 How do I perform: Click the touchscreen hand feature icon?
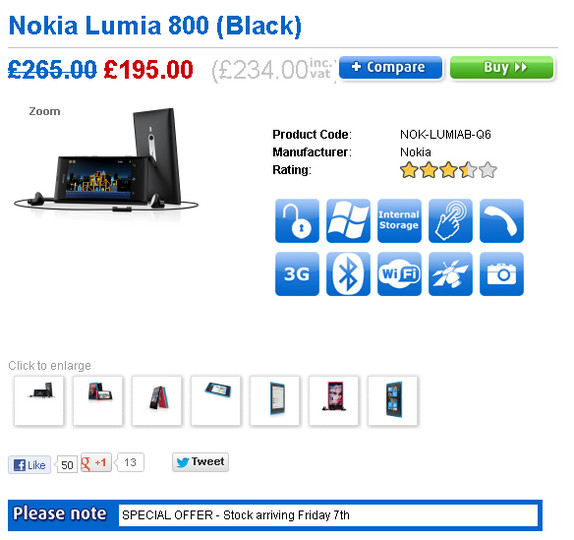click(450, 221)
